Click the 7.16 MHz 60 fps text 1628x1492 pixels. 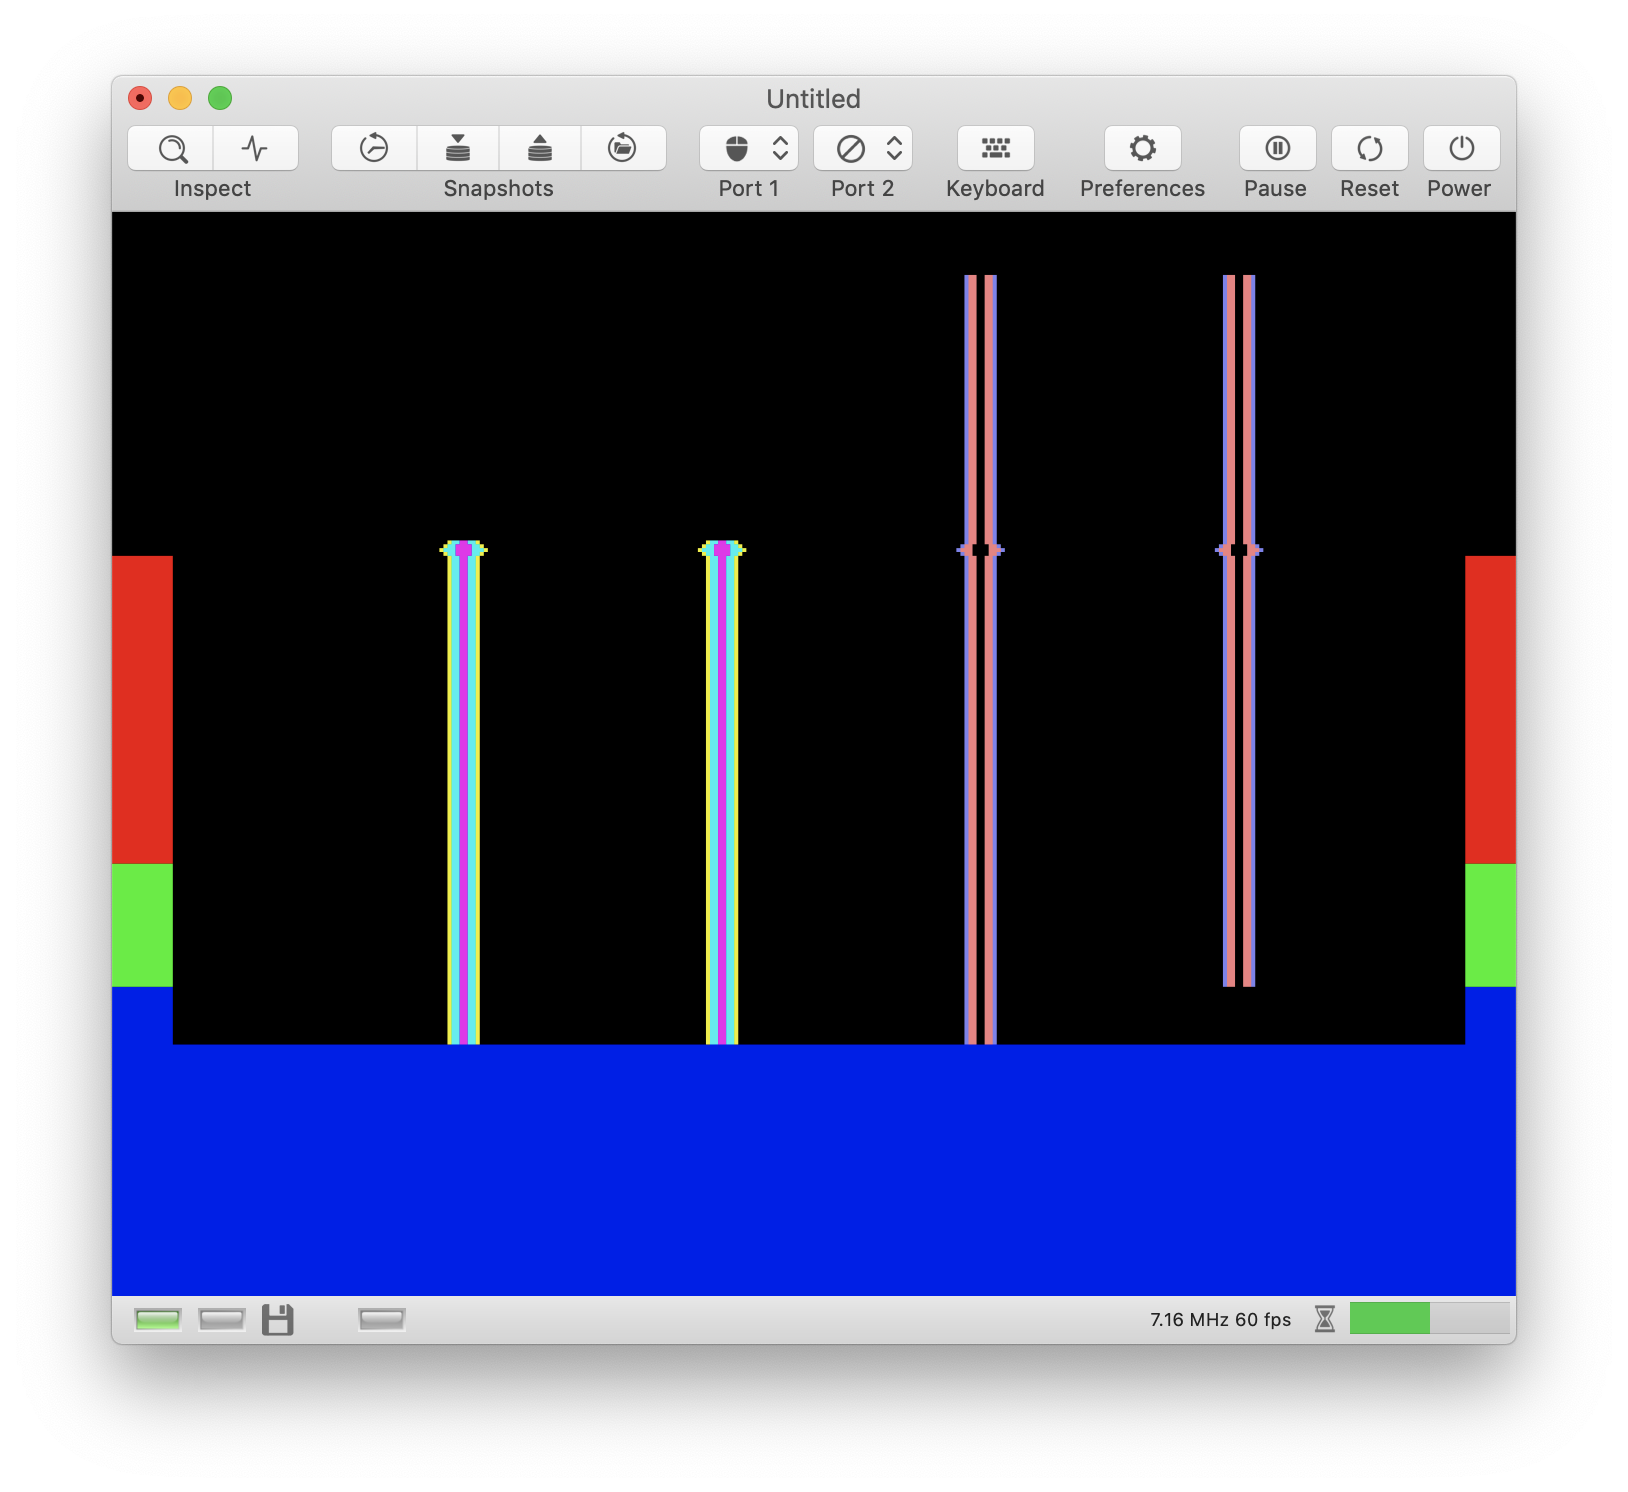point(1220,1320)
